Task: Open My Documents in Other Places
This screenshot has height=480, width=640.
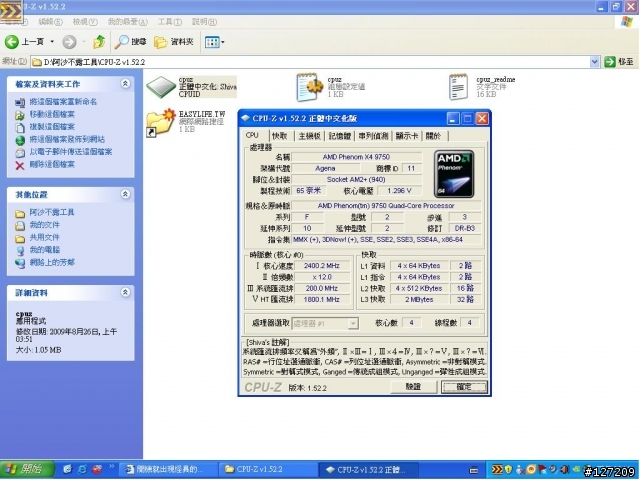Action: click(44, 225)
